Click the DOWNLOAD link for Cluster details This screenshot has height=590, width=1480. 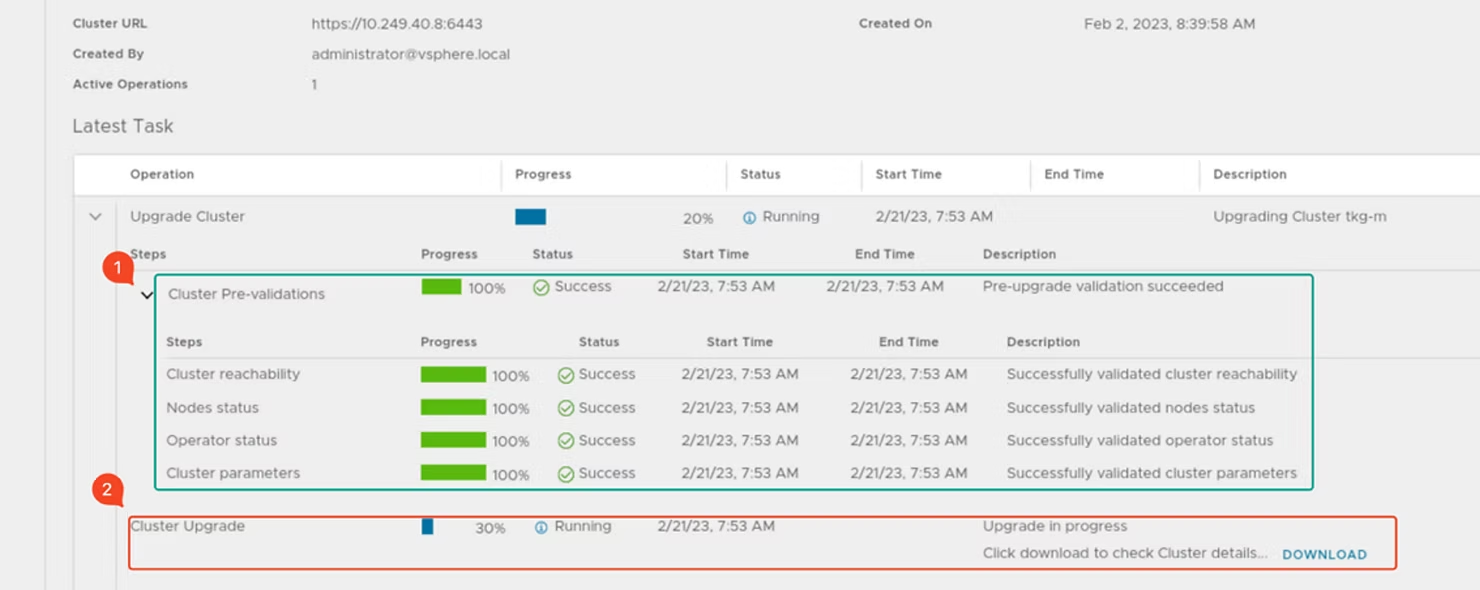tap(1324, 554)
